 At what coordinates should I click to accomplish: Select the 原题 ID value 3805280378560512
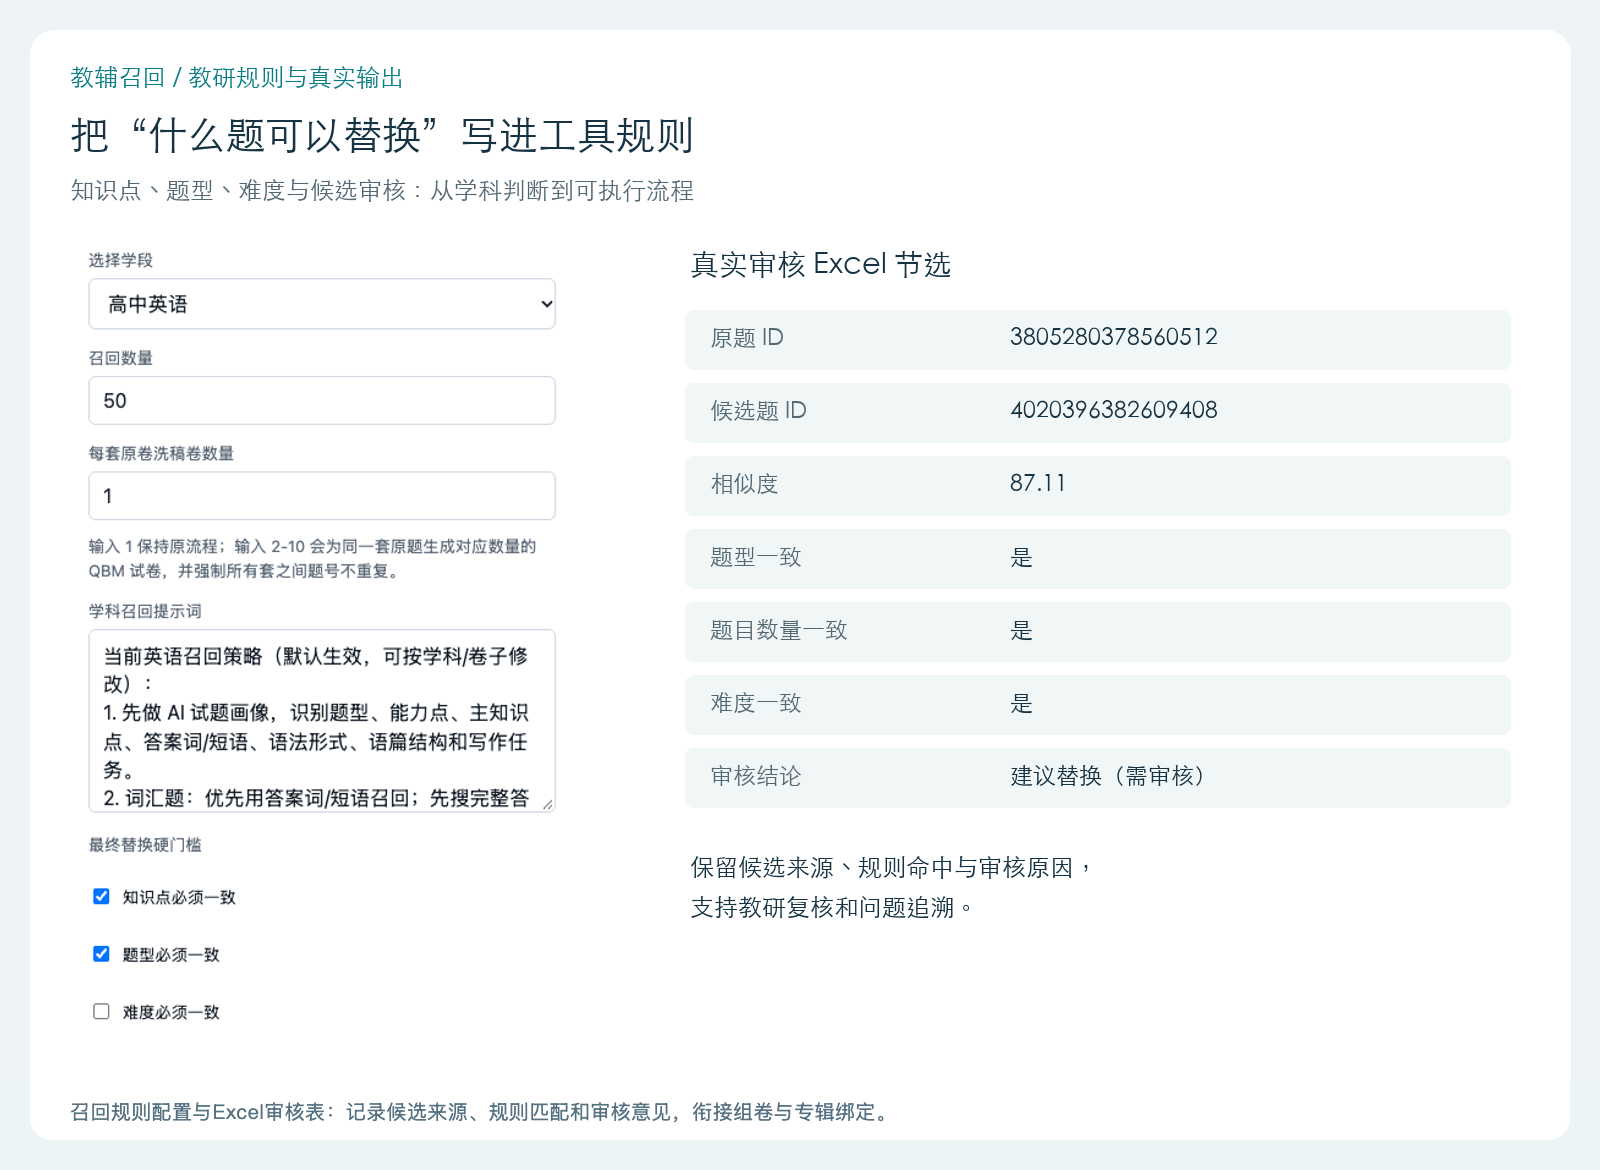pyautogui.click(x=1113, y=337)
